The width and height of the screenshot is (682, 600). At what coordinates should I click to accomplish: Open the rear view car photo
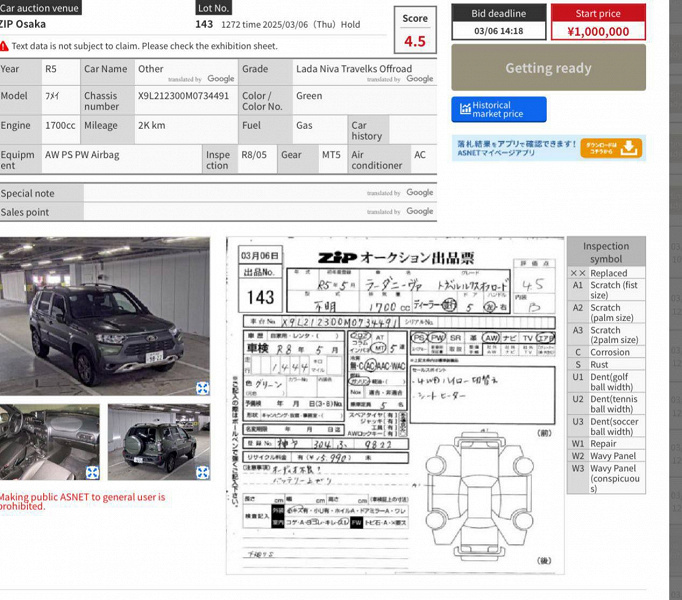pyautogui.click(x=159, y=442)
